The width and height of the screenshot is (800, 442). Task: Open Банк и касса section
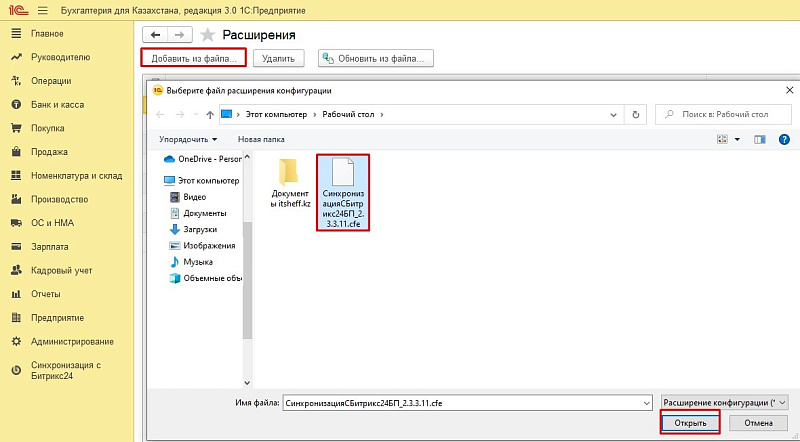(x=55, y=105)
